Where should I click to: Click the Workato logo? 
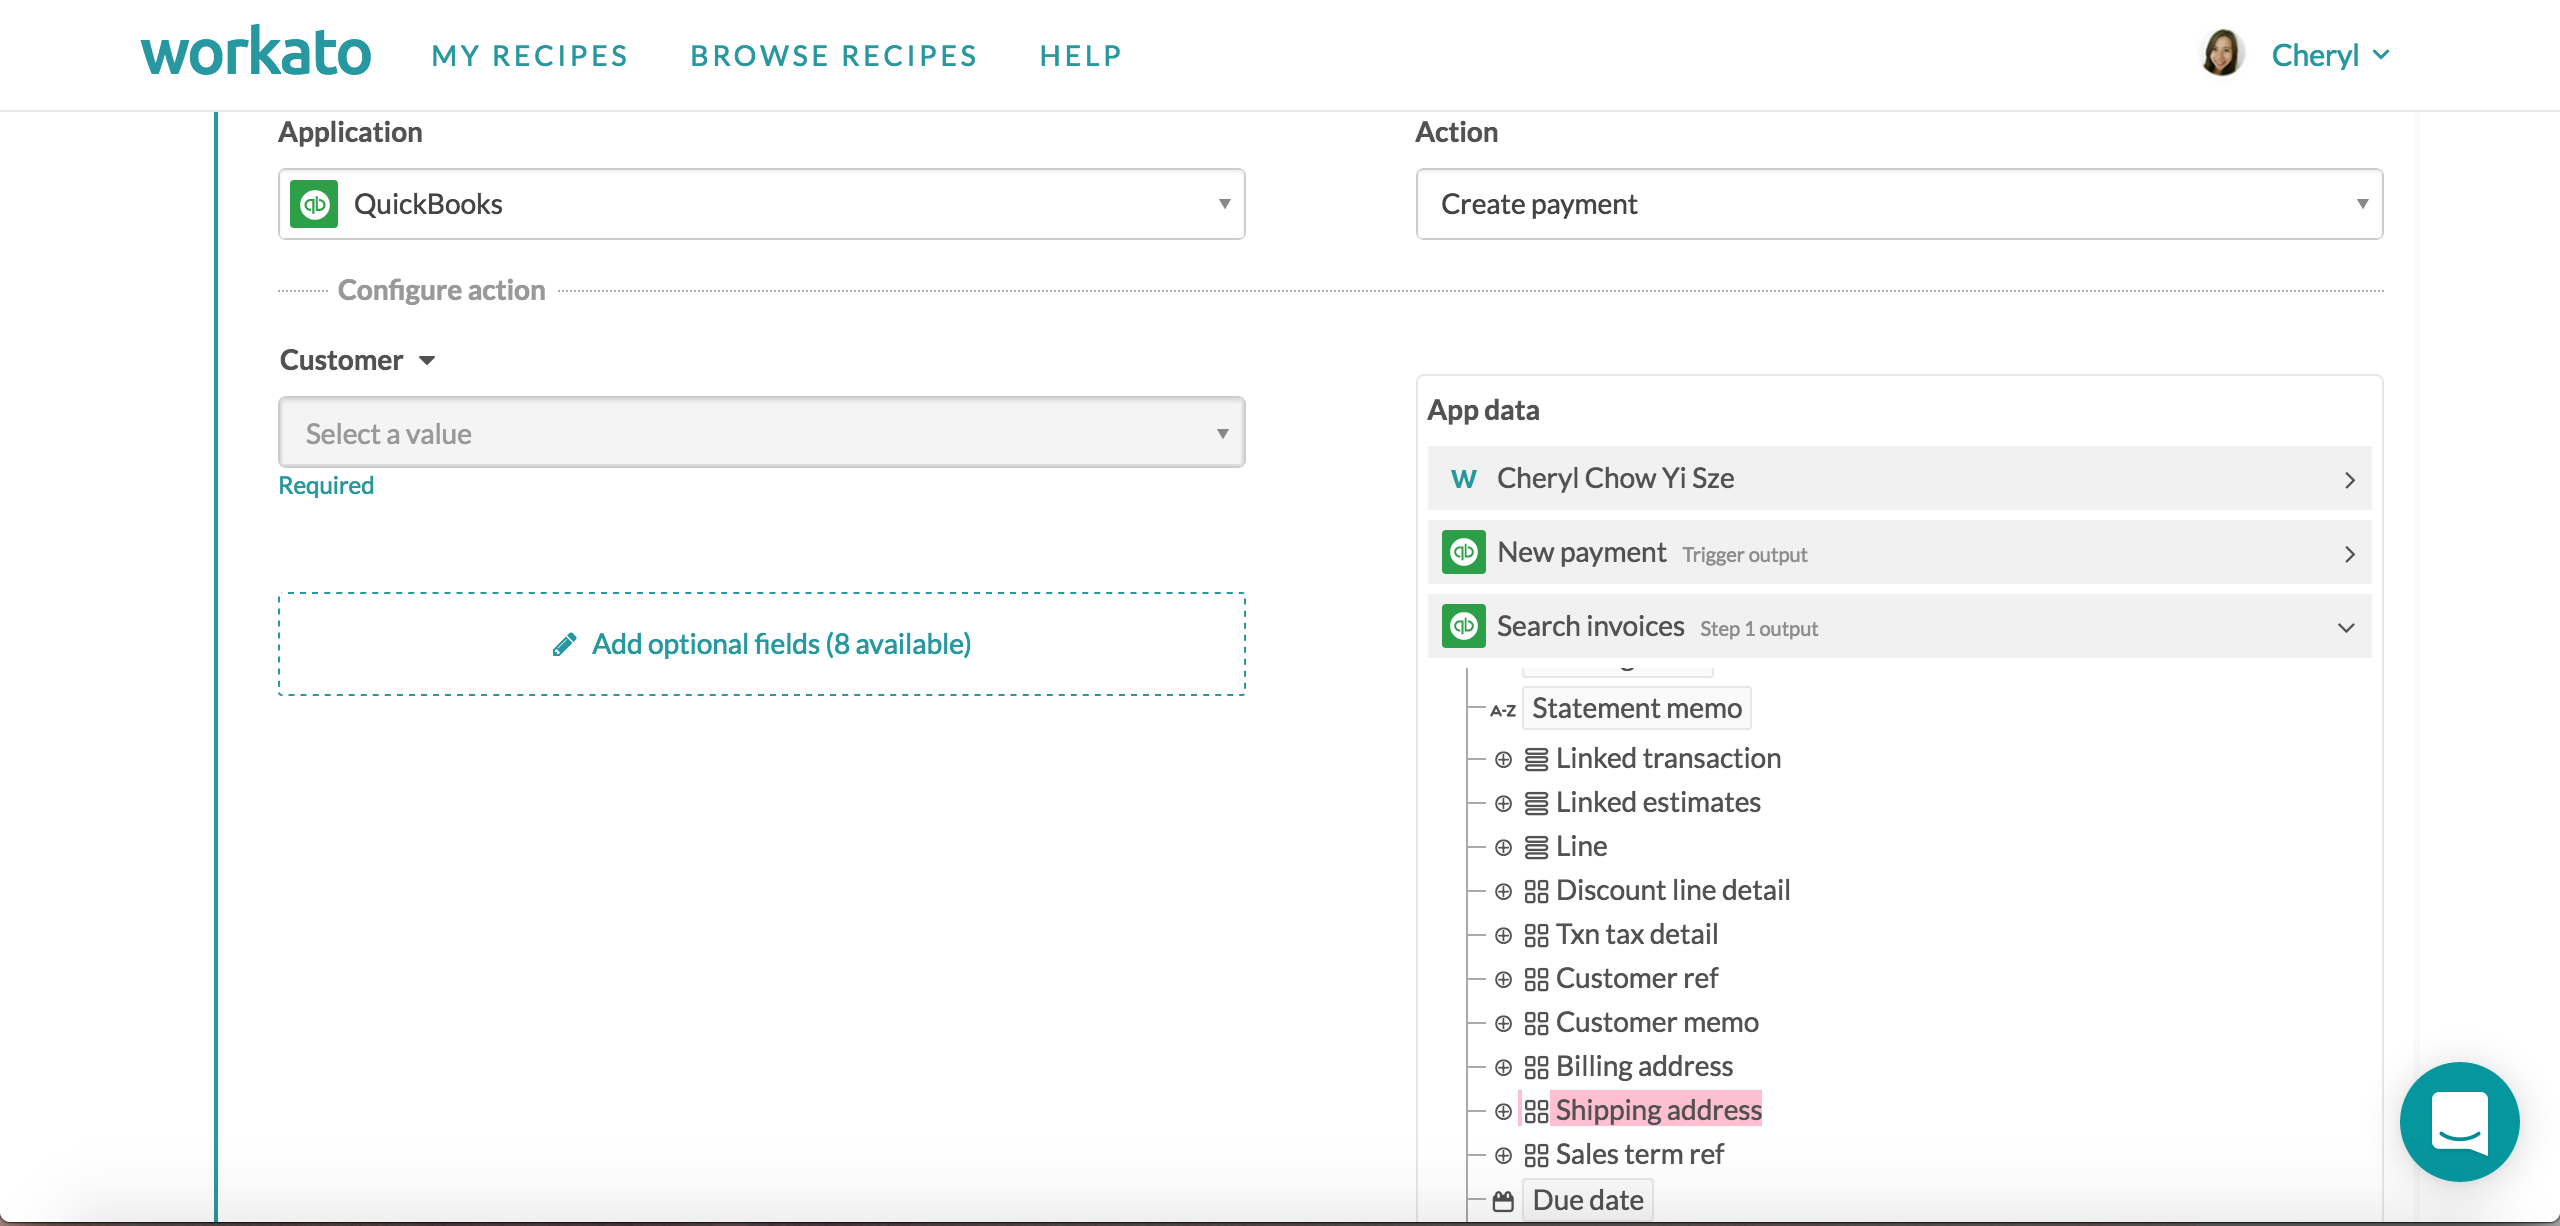(x=256, y=53)
